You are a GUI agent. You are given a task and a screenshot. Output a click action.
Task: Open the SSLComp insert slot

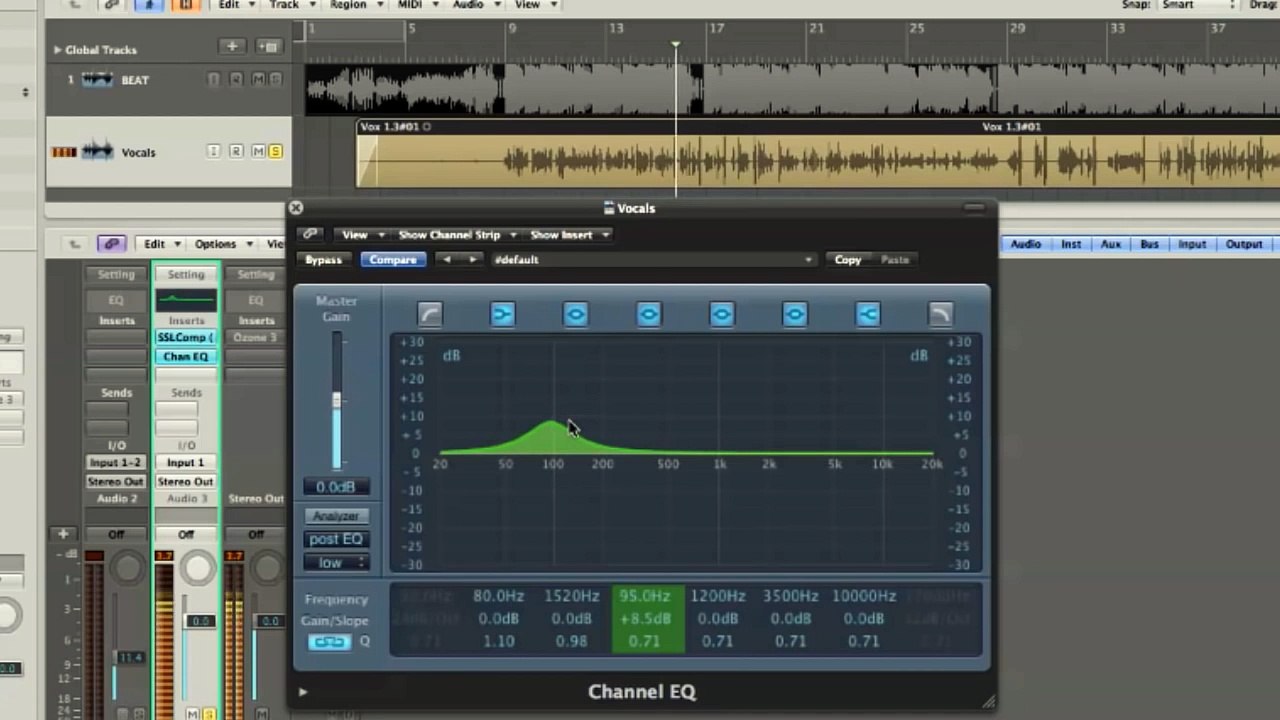[x=186, y=337]
